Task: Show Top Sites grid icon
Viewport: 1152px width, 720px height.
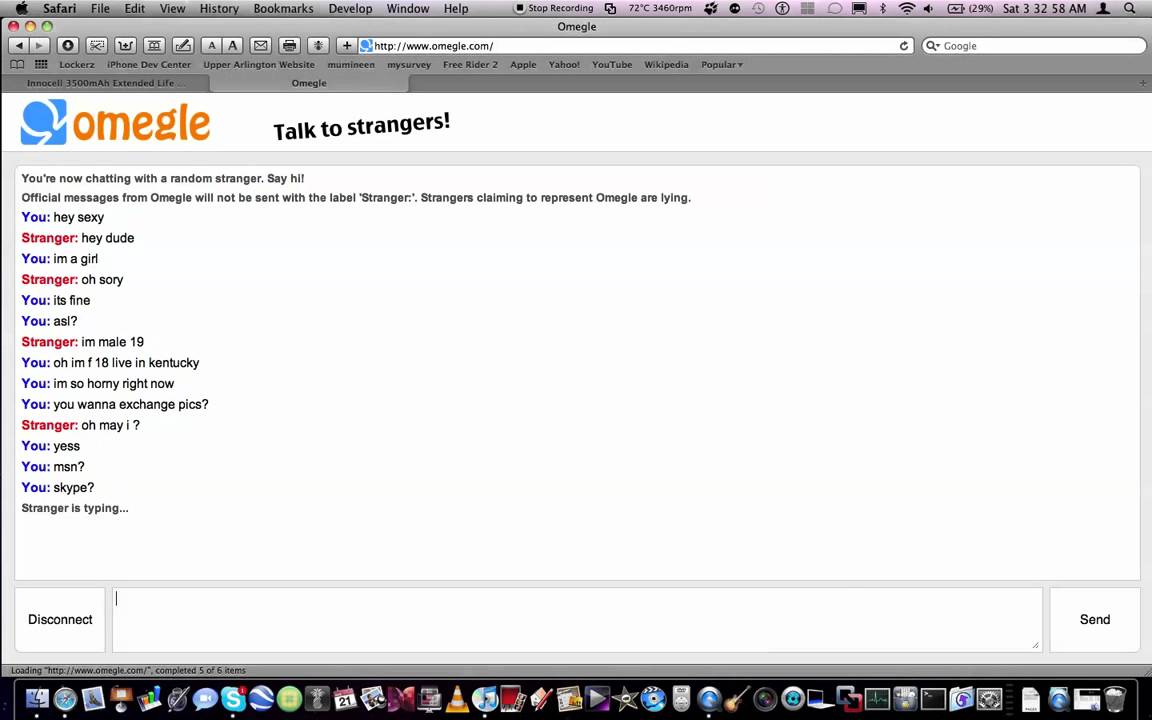Action: click(x=41, y=65)
